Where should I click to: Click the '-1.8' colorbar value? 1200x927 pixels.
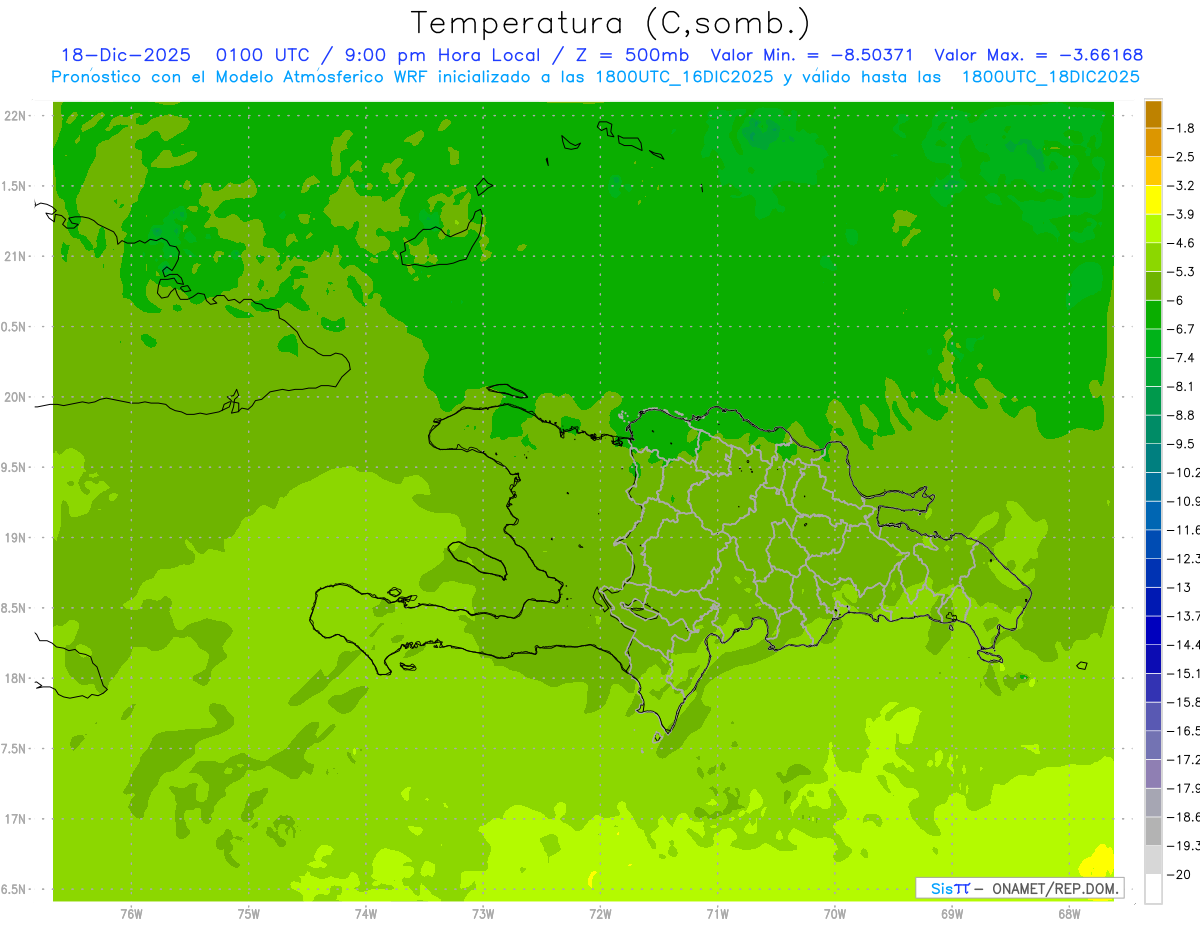pyautogui.click(x=1182, y=128)
